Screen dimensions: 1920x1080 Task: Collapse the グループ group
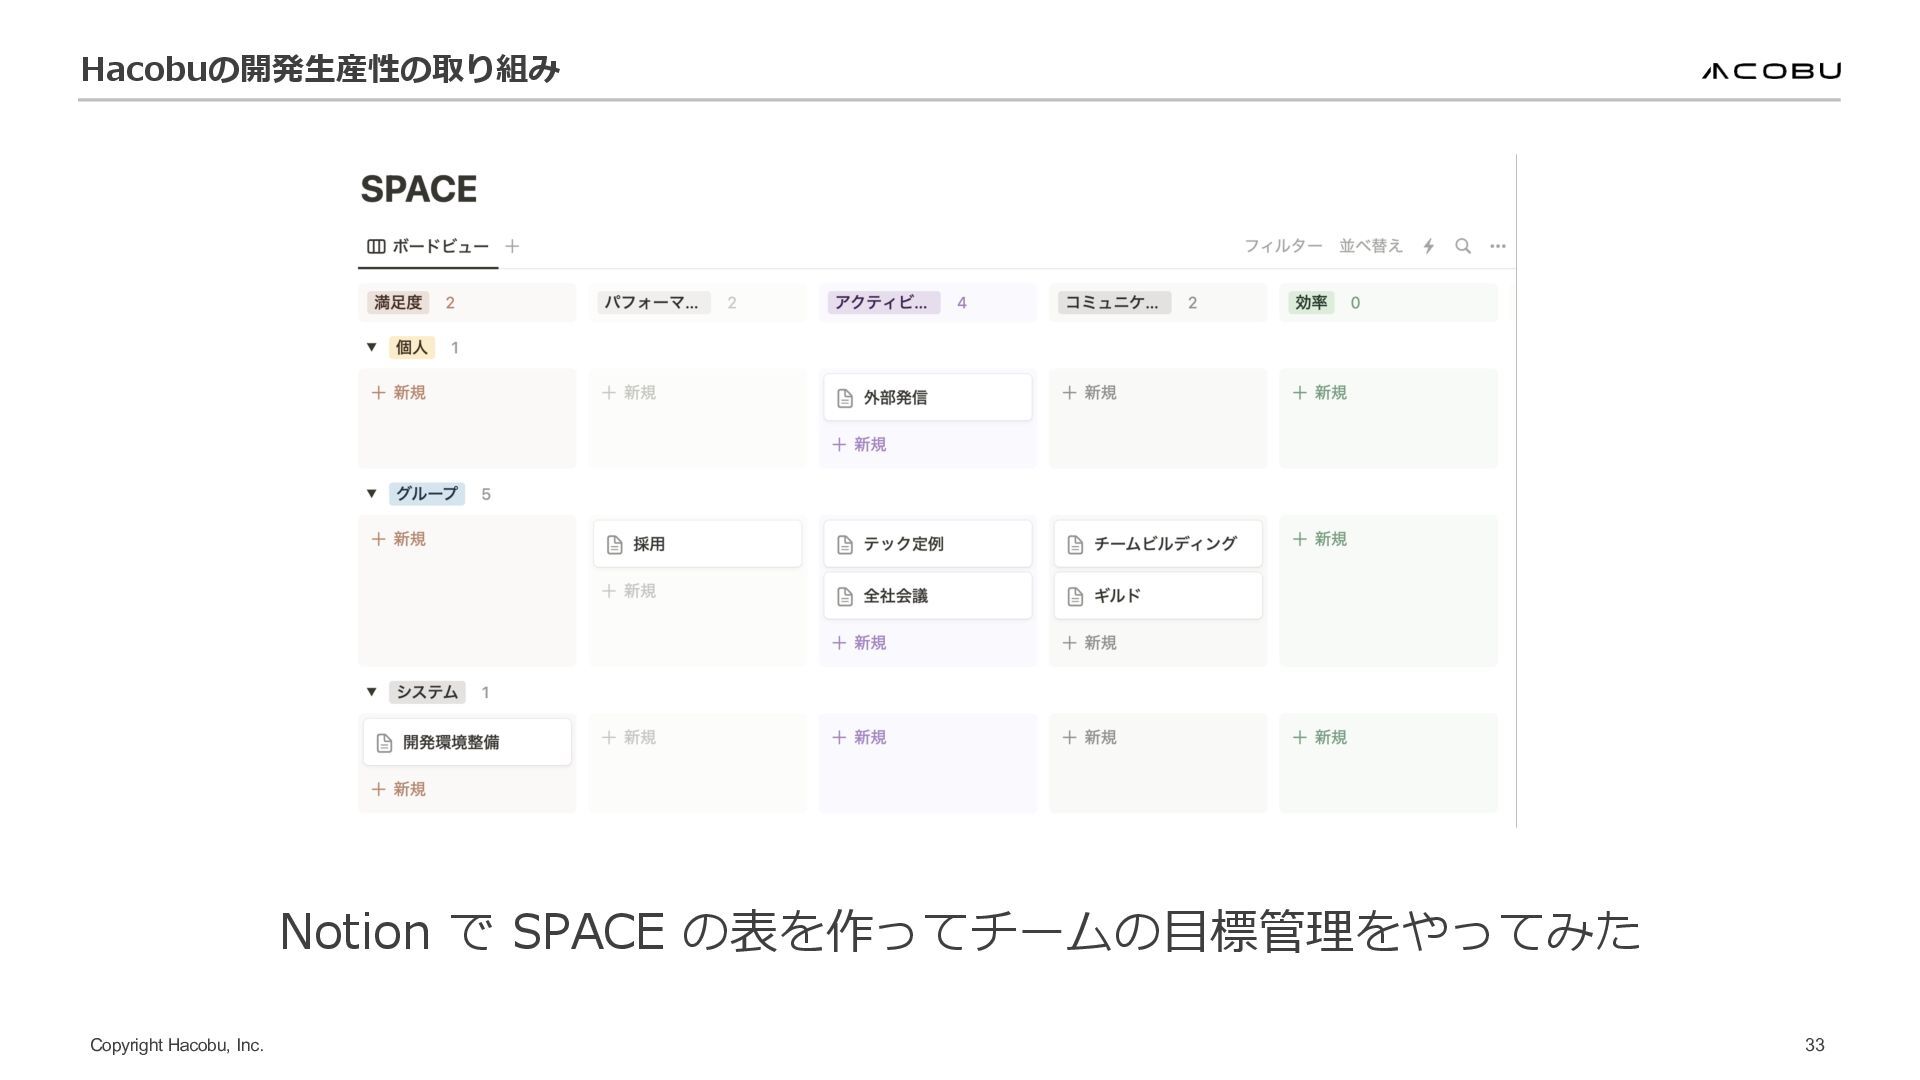pos(371,493)
